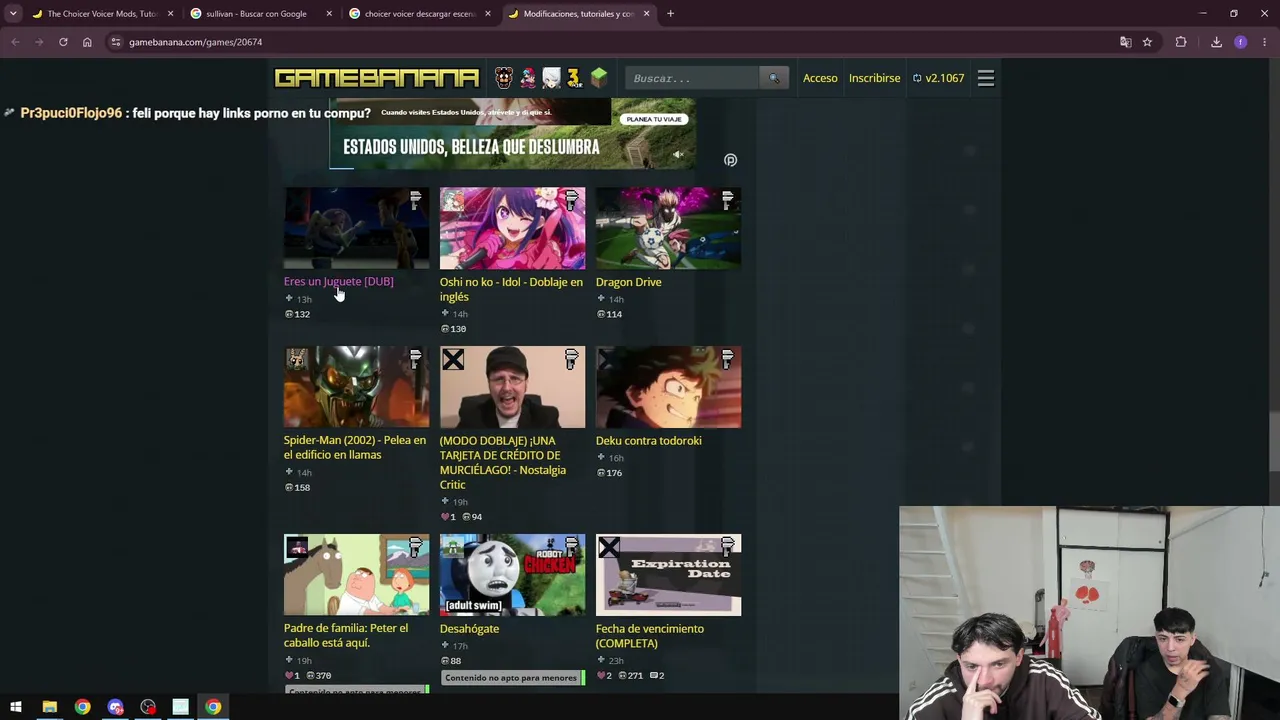Bookmark this page with the star icon
Viewport: 1280px width, 720px height.
(1147, 42)
